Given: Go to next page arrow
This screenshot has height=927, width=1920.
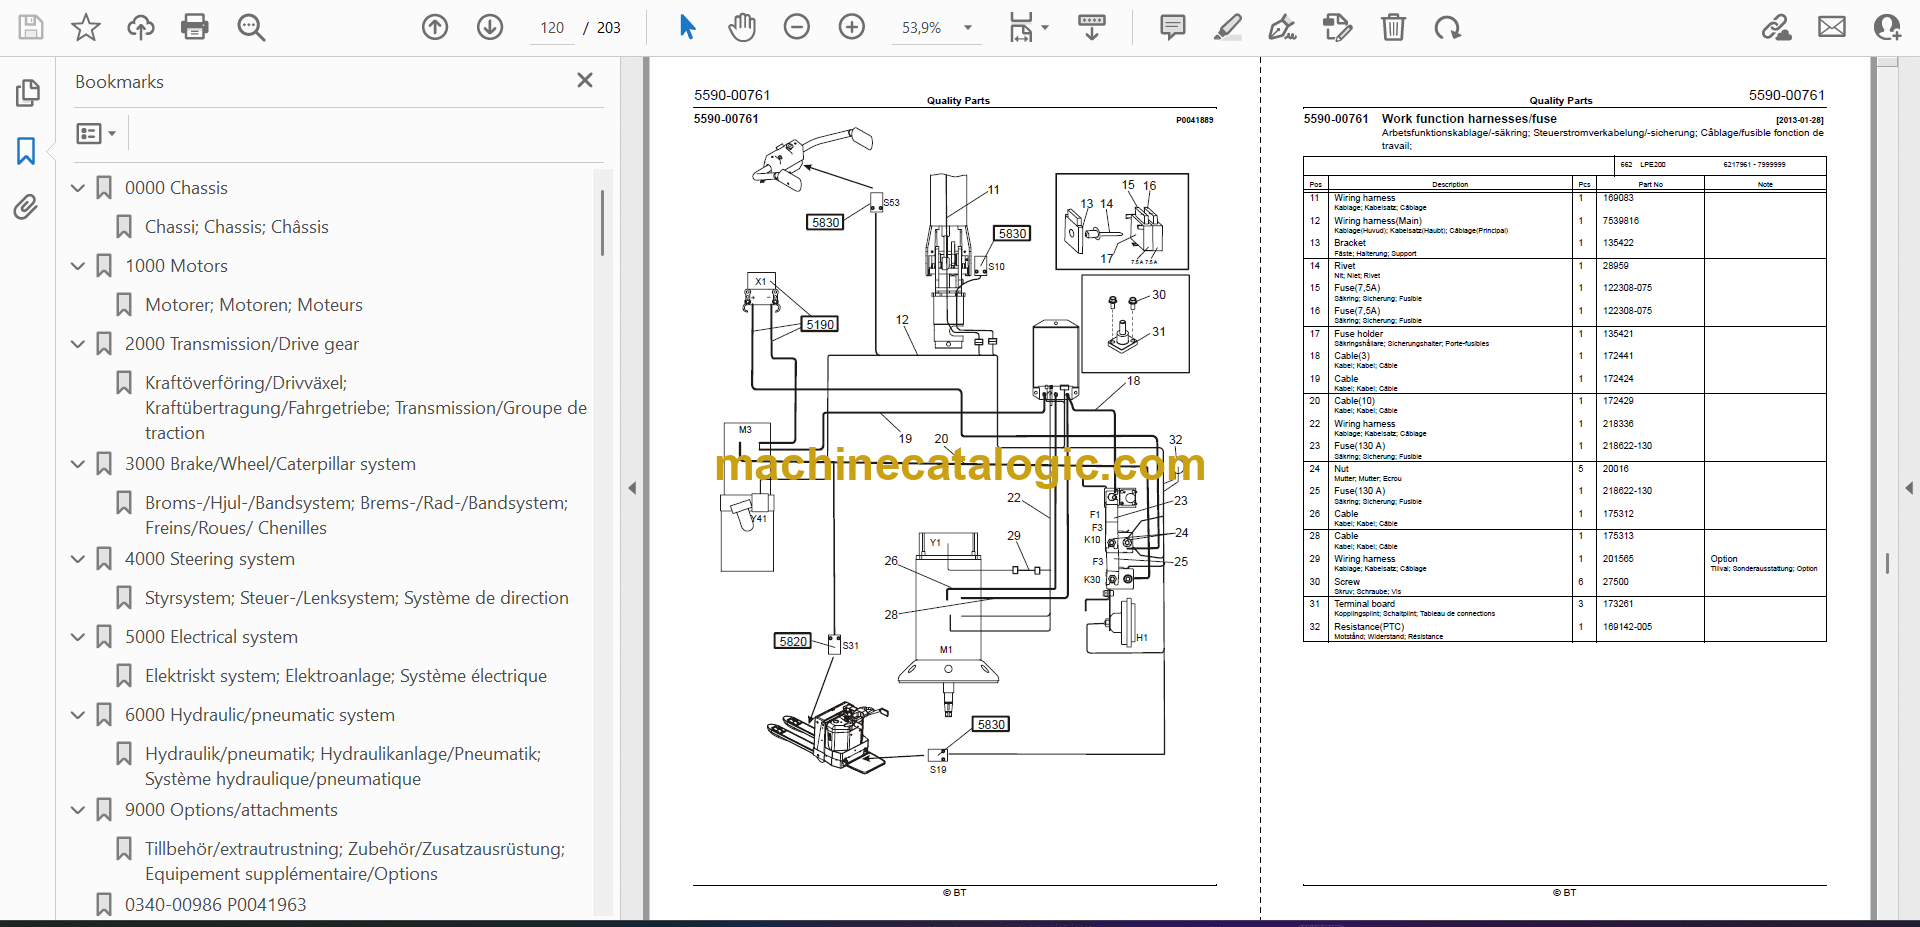Looking at the screenshot, I should click(490, 27).
